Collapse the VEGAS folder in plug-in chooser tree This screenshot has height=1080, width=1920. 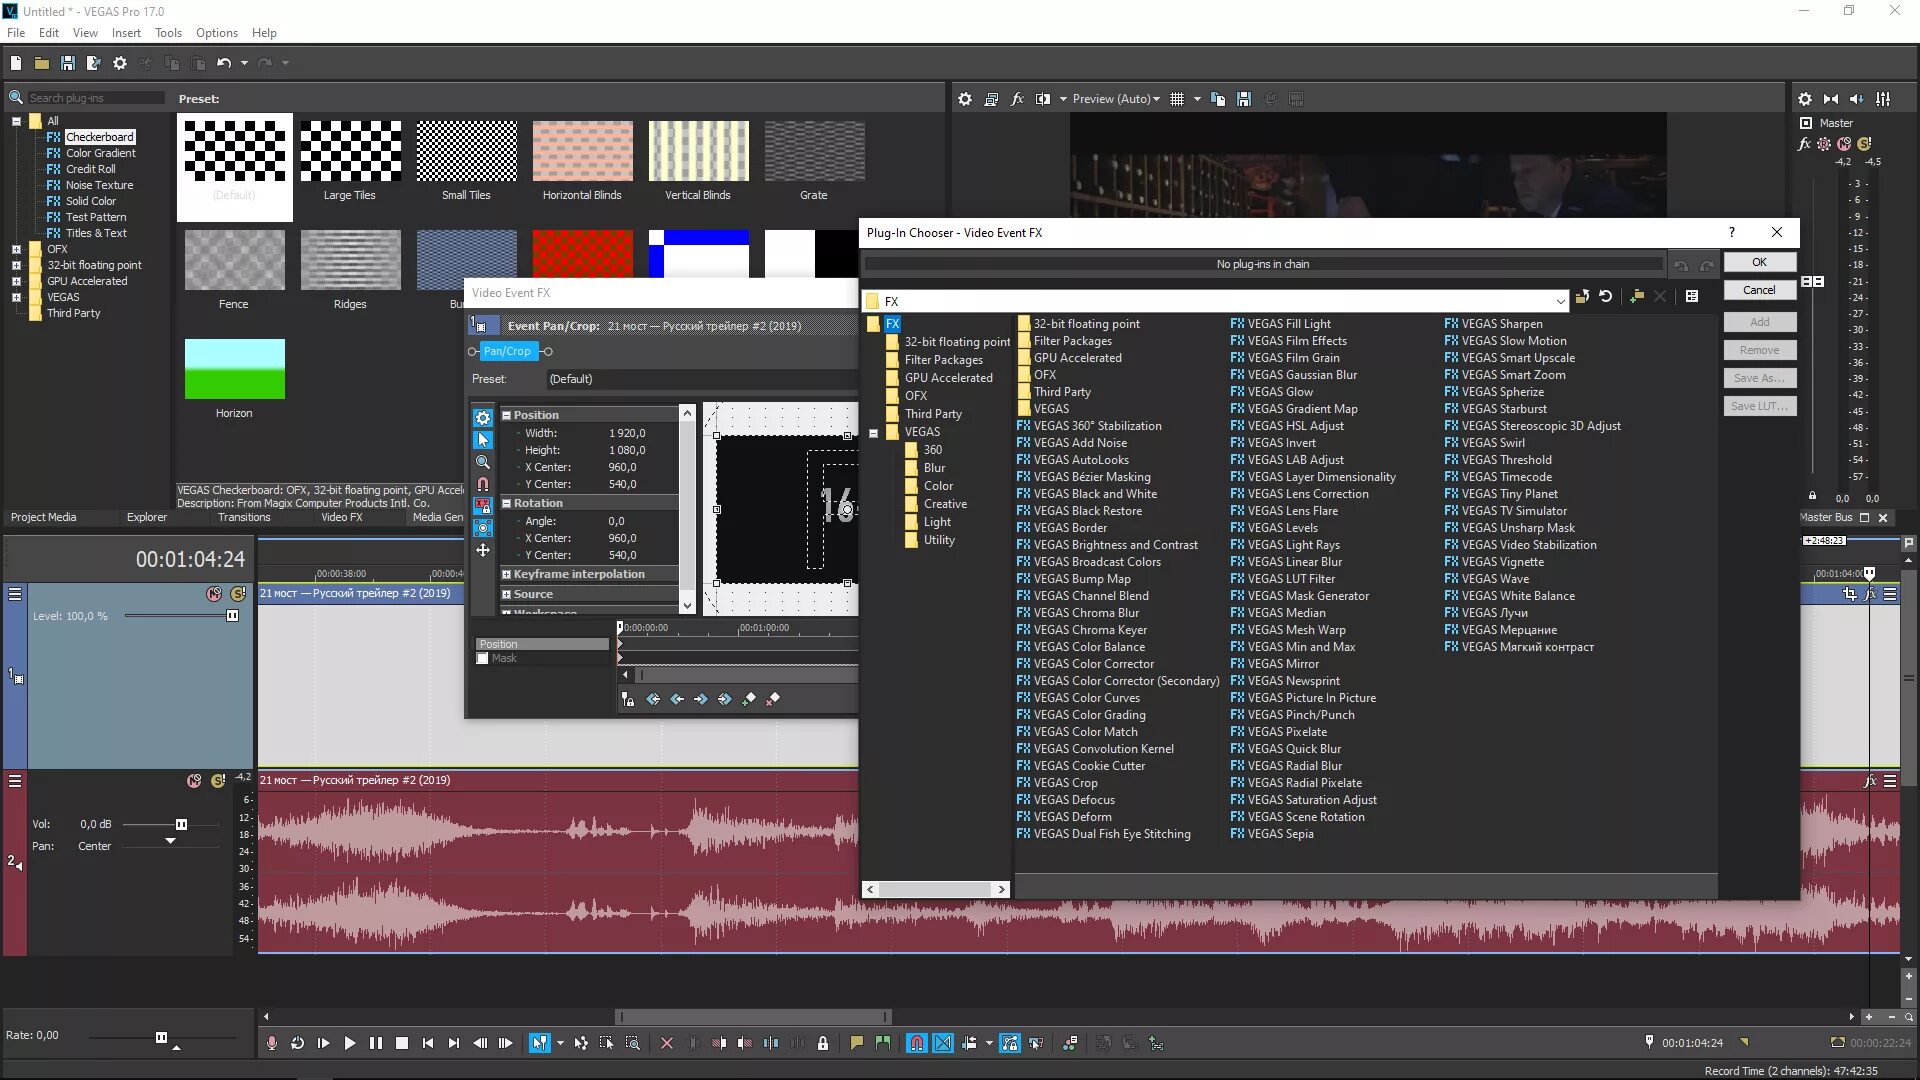(873, 432)
